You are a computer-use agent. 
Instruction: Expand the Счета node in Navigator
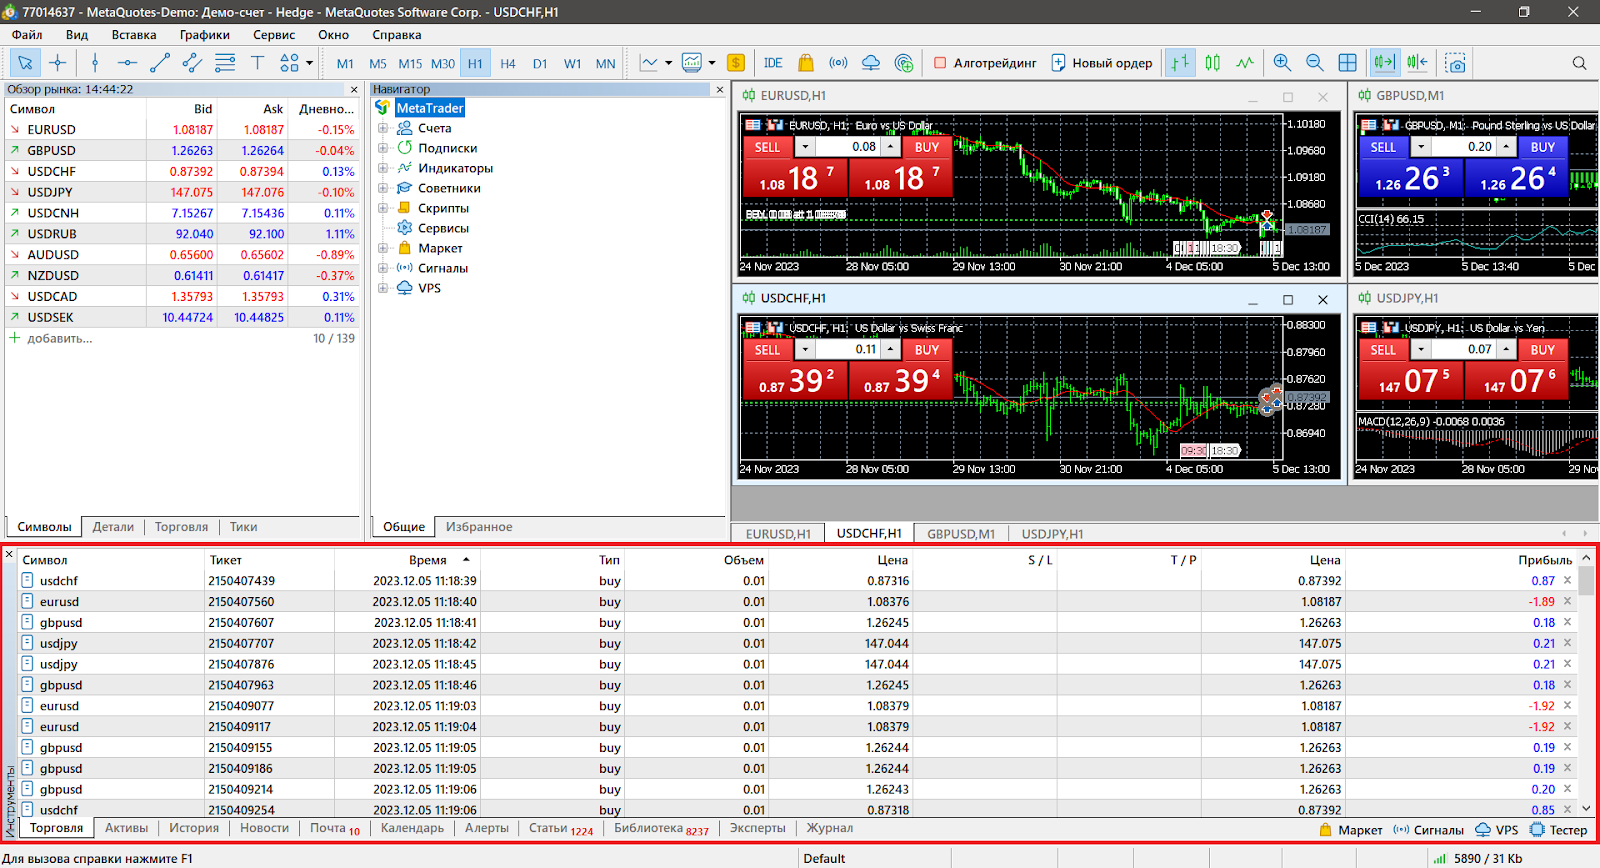383,128
